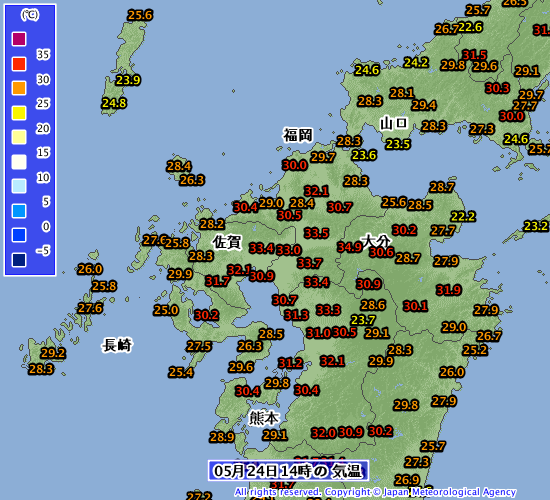Click the 29.2 reading on Goto islands

53,353
